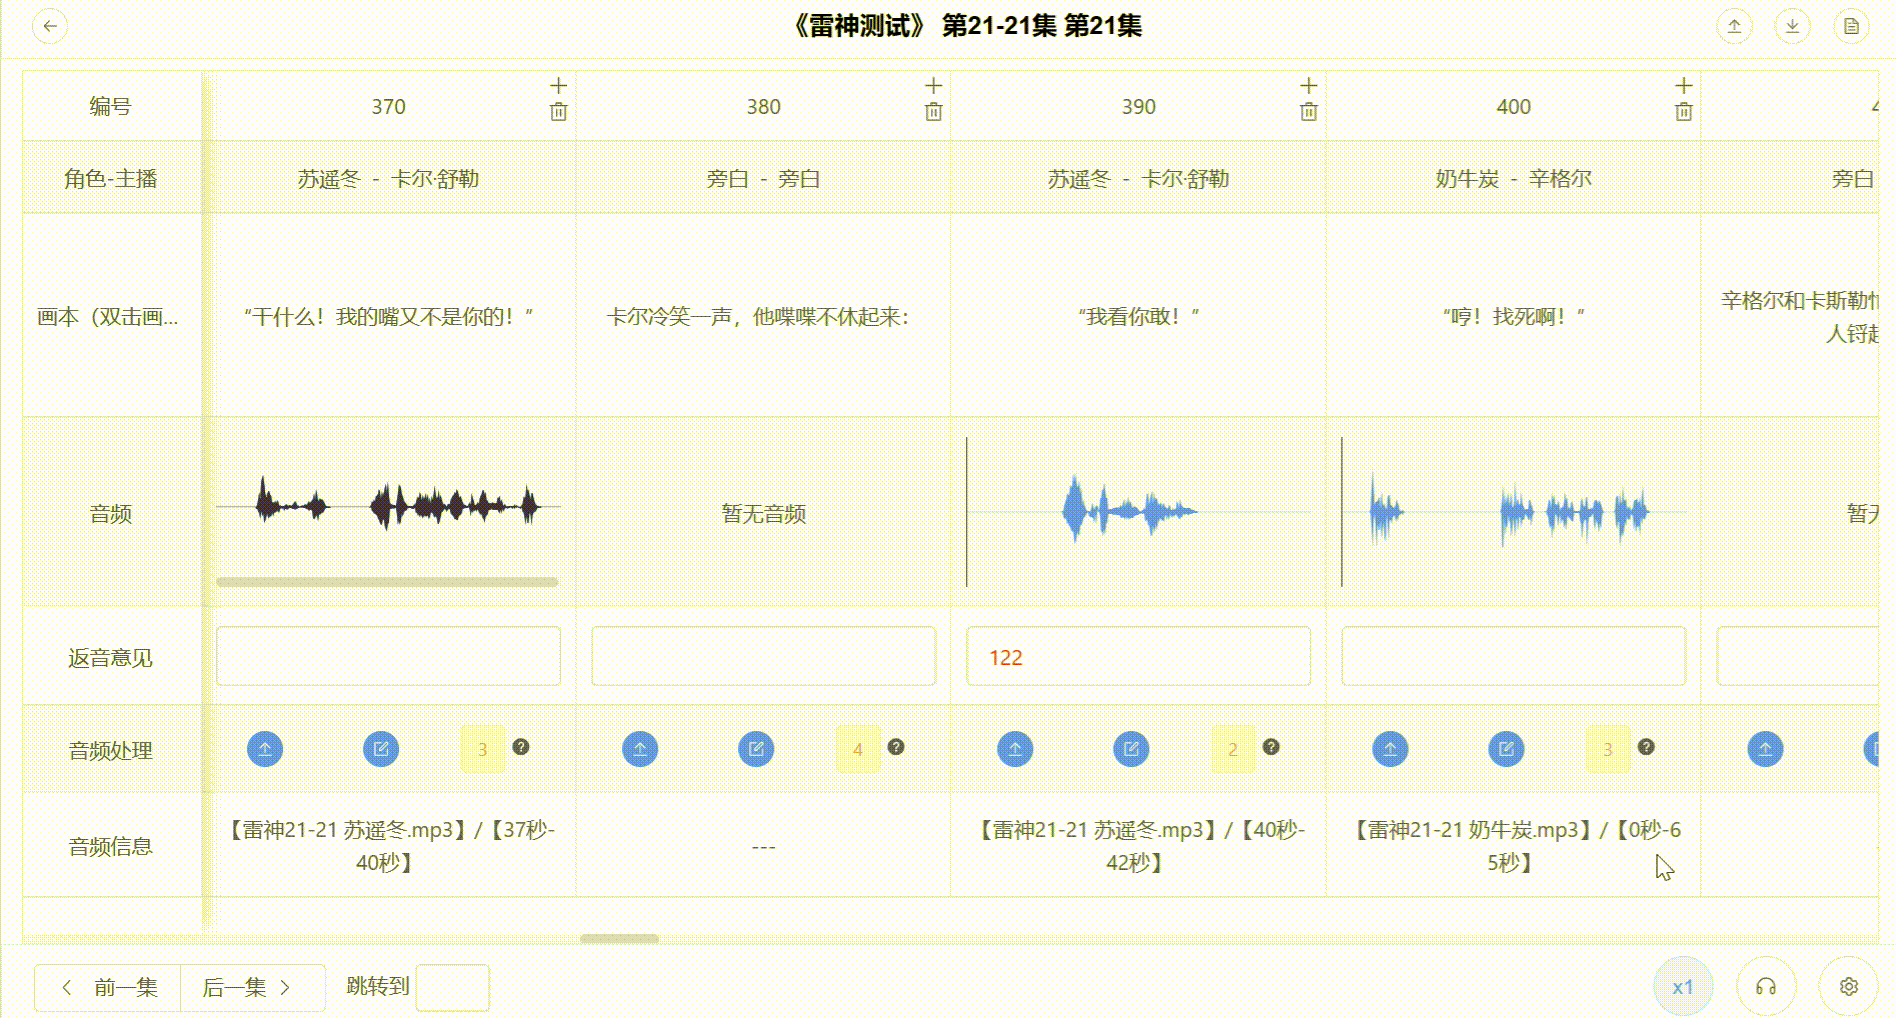Click the waveform of entry 370
The image size is (1896, 1018).
click(x=388, y=505)
